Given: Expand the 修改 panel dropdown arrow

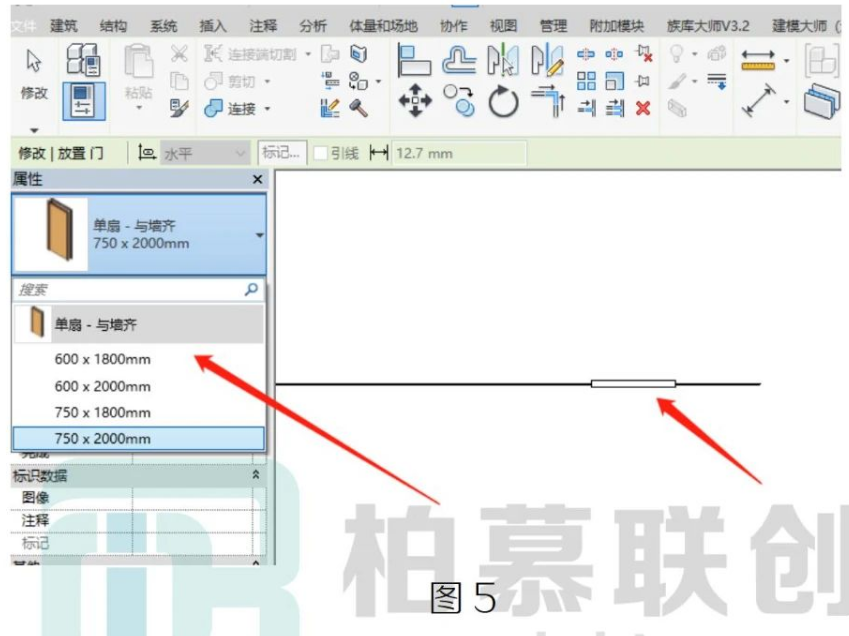Looking at the screenshot, I should tap(34, 130).
